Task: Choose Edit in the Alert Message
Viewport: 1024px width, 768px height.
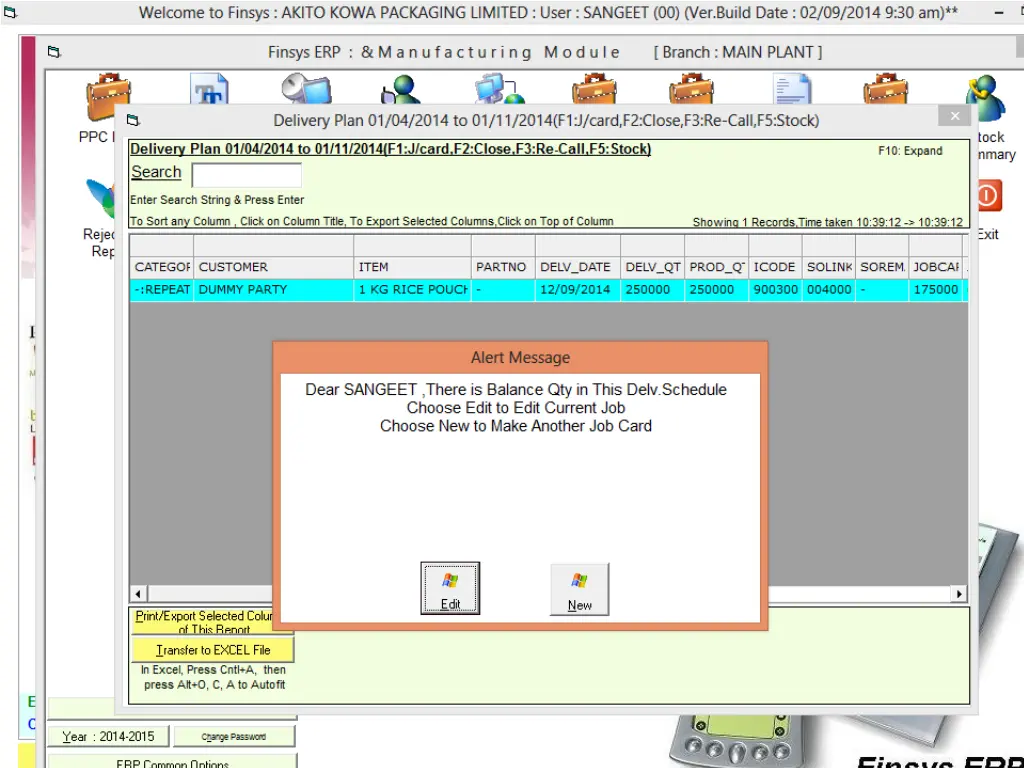Action: pyautogui.click(x=450, y=588)
